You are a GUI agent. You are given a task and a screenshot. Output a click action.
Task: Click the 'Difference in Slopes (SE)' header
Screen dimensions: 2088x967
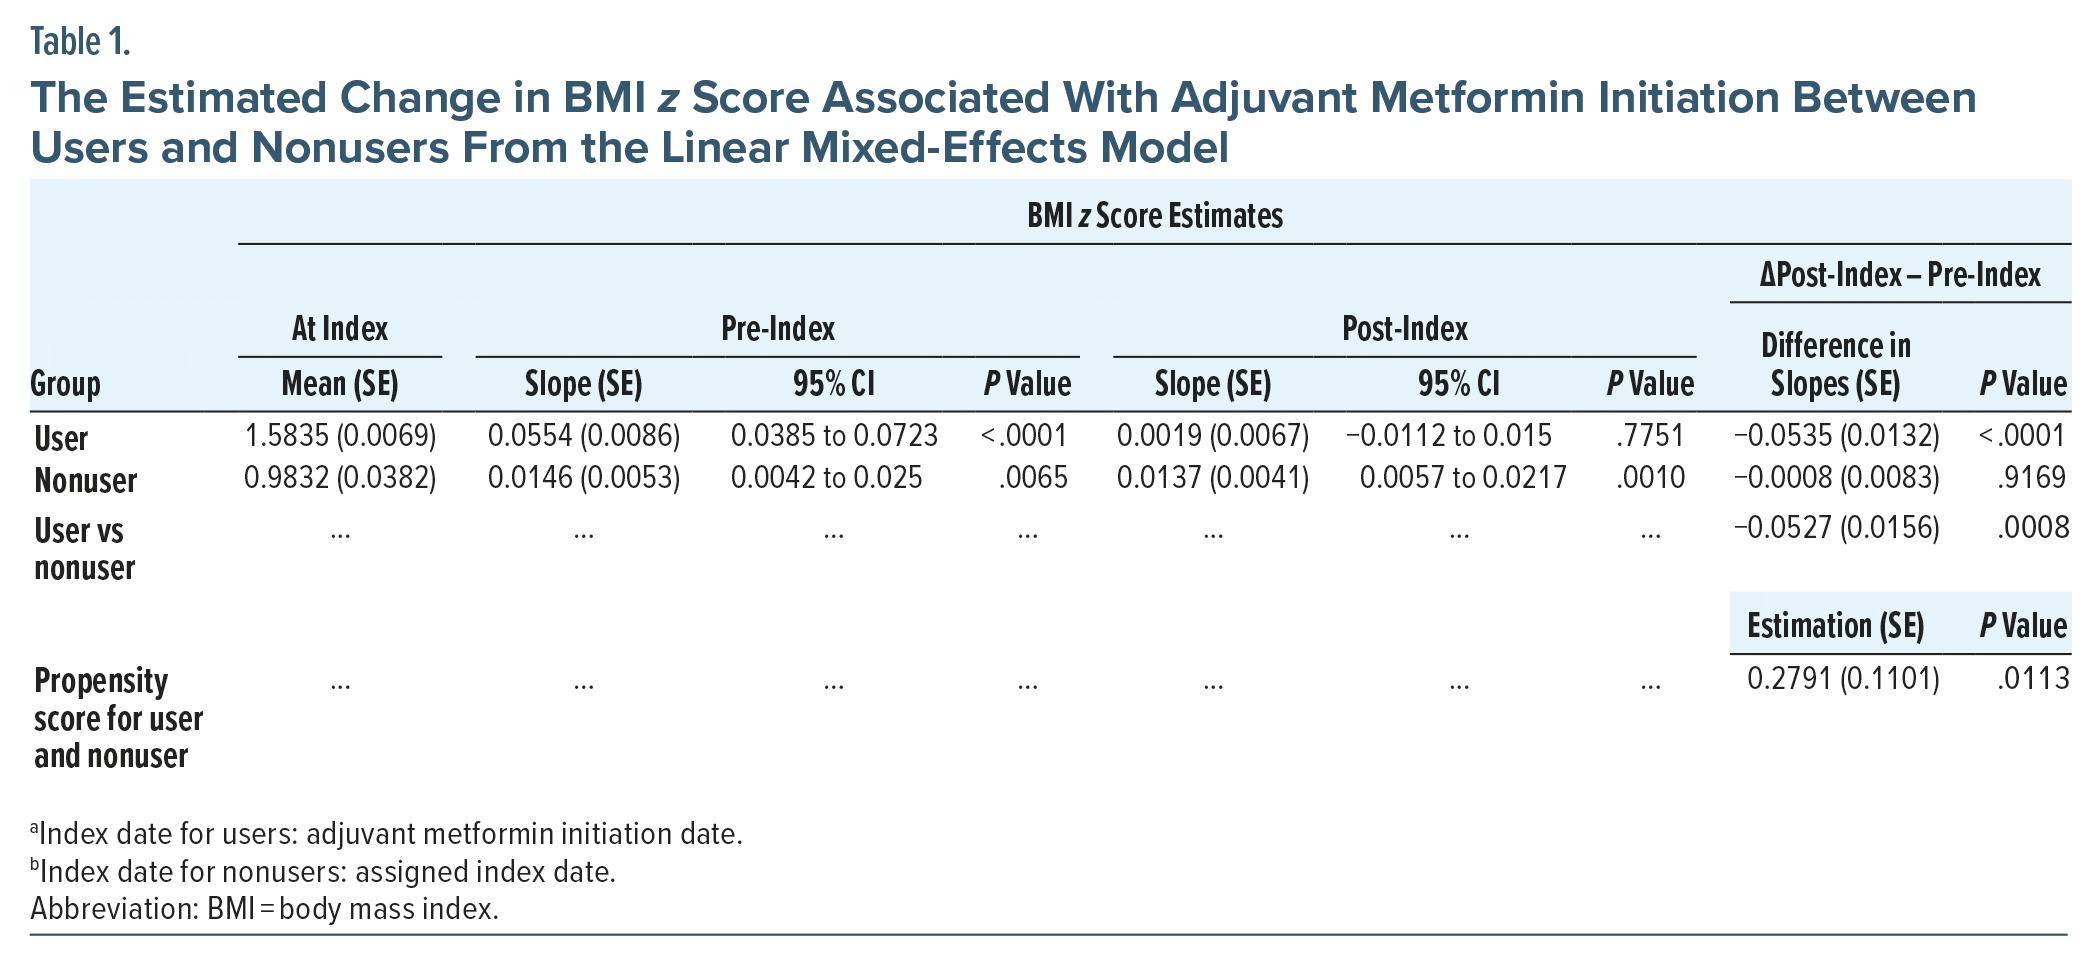click(x=1835, y=365)
